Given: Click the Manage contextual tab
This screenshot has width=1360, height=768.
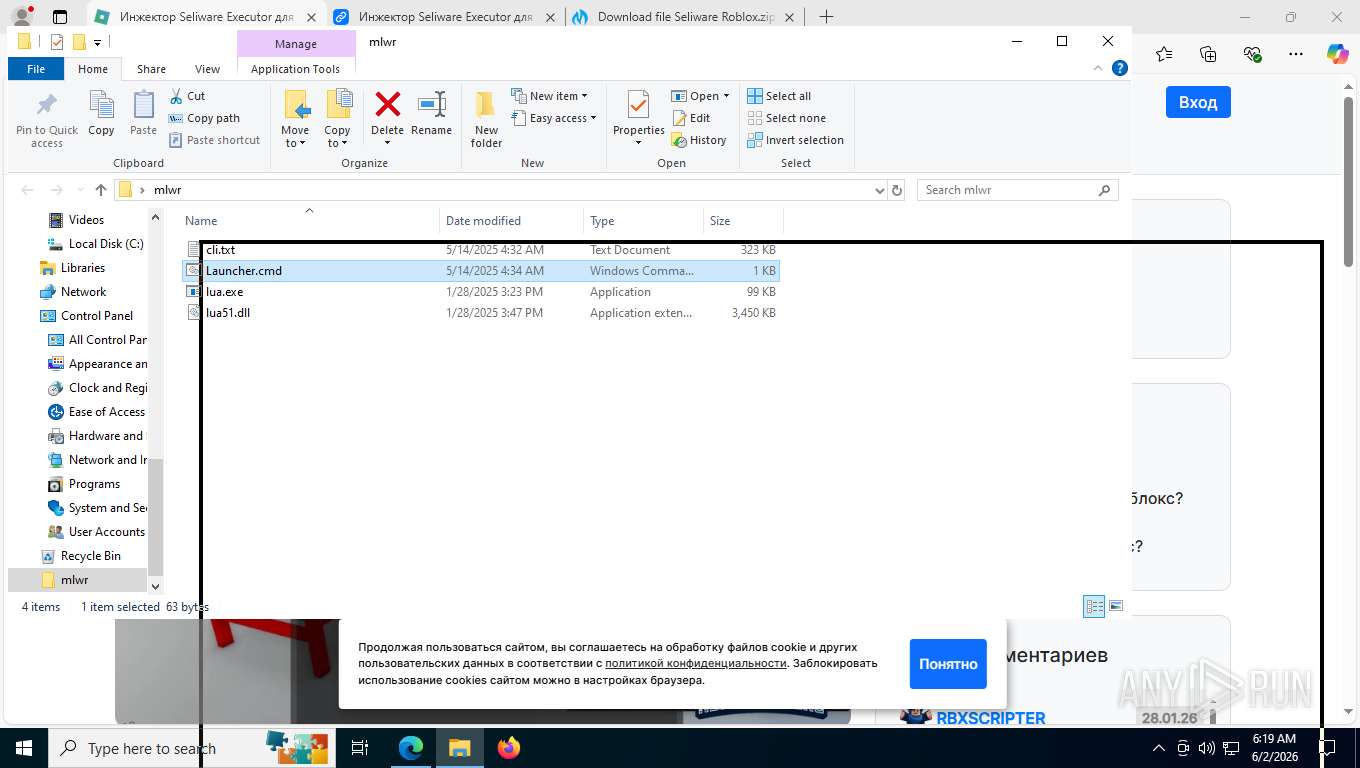Looking at the screenshot, I should (x=296, y=44).
